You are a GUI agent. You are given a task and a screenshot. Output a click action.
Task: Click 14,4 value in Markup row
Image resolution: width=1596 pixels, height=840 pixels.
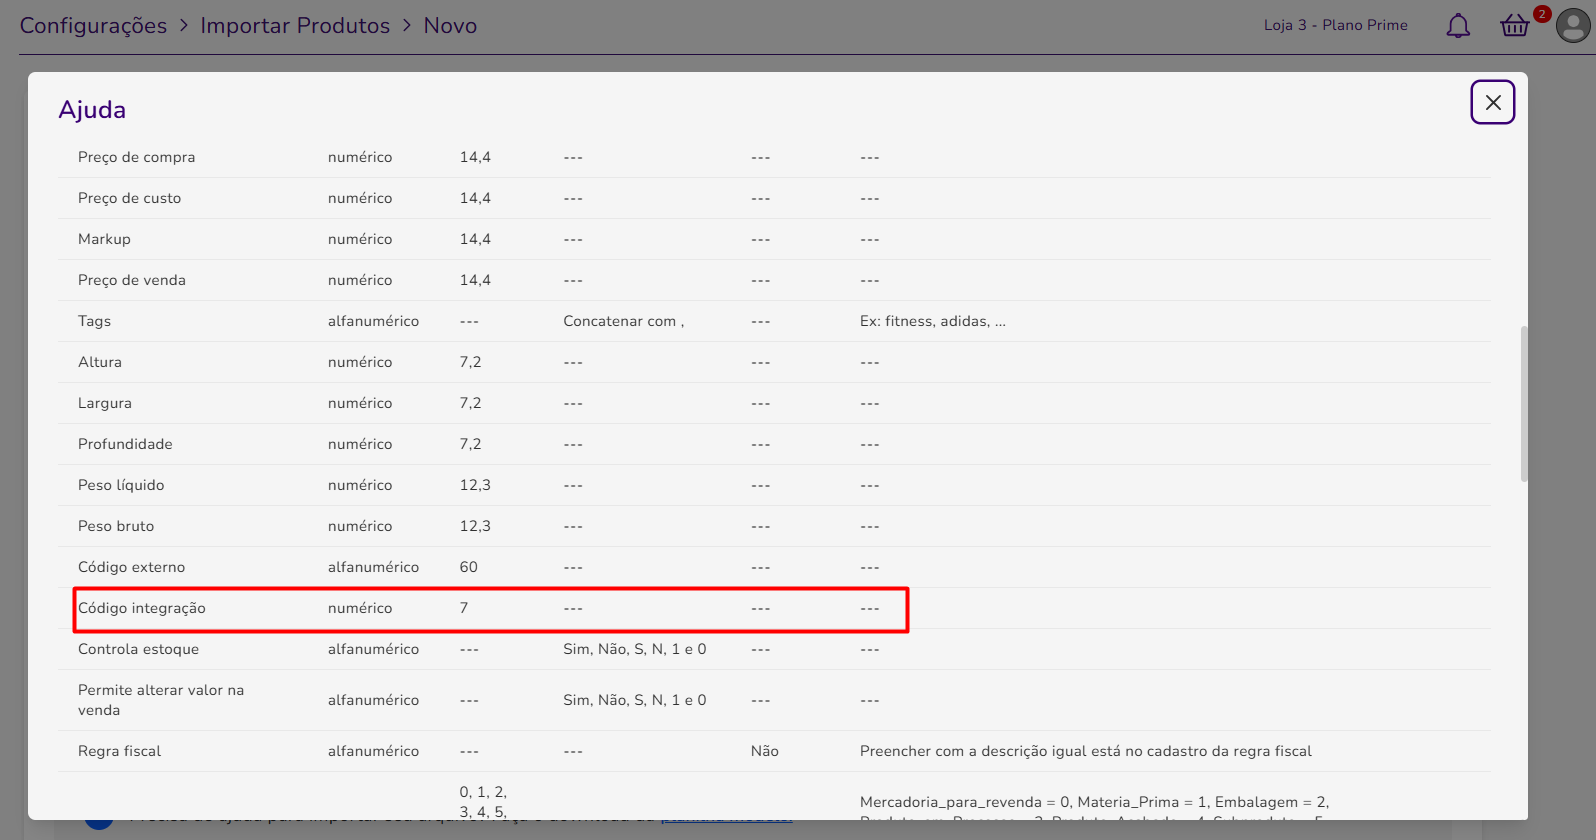point(475,239)
